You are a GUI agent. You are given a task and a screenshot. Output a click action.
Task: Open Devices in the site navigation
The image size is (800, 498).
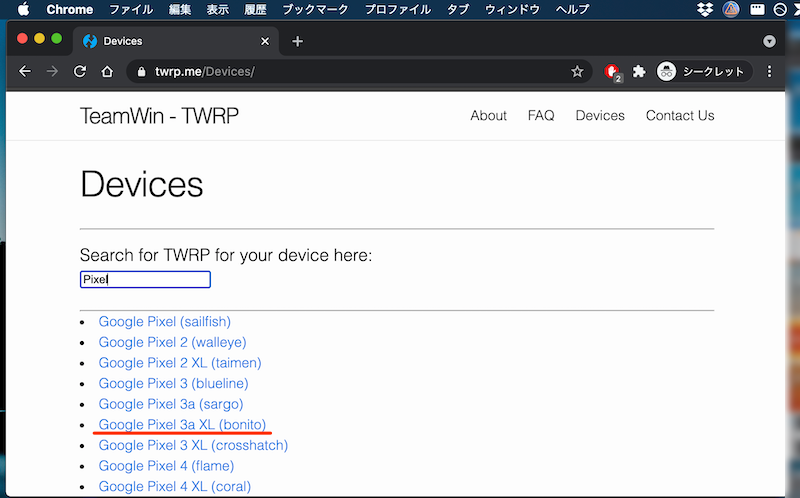(x=600, y=115)
